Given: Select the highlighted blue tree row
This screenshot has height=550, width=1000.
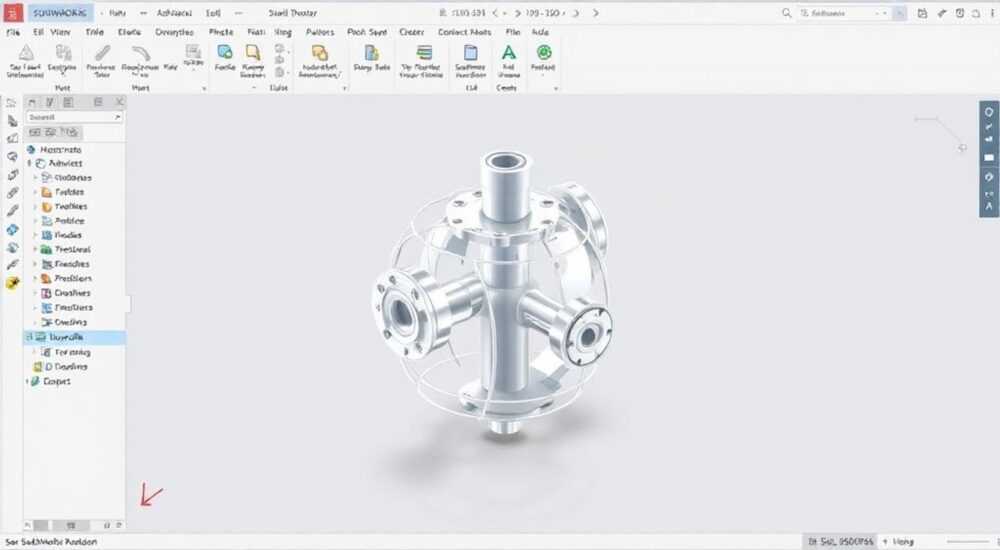Looking at the screenshot, I should (75, 337).
